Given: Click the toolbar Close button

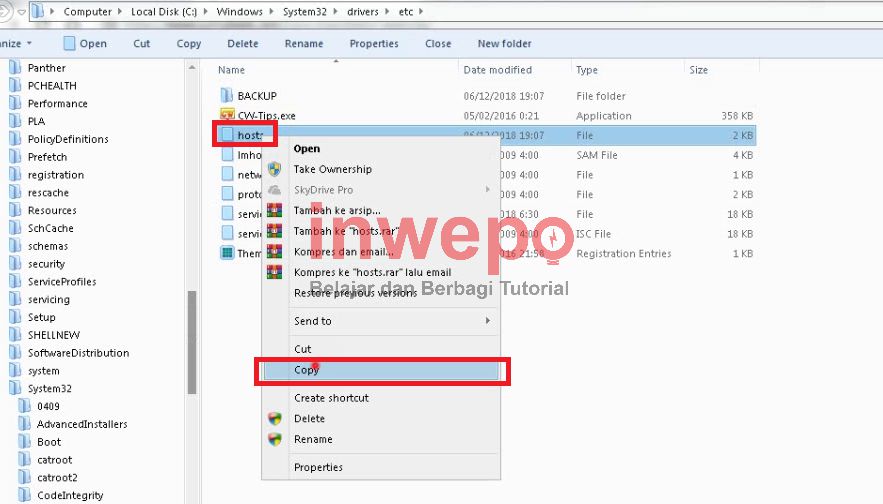Looking at the screenshot, I should pos(438,43).
